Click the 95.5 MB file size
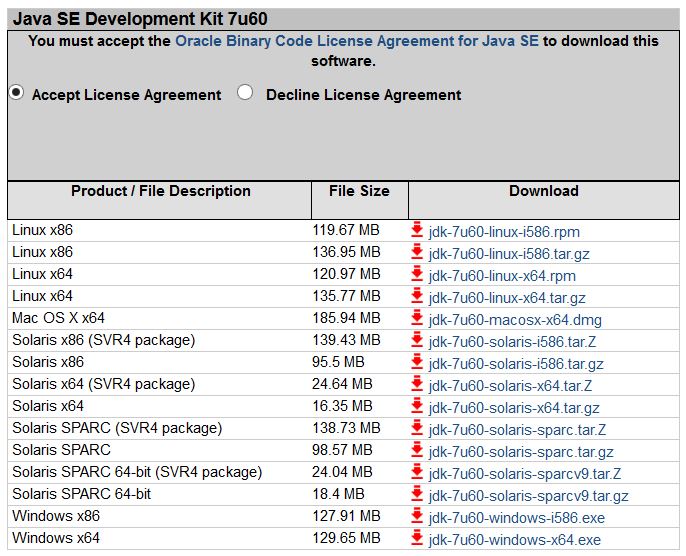Screen dimensions: 686x556 click(338, 362)
